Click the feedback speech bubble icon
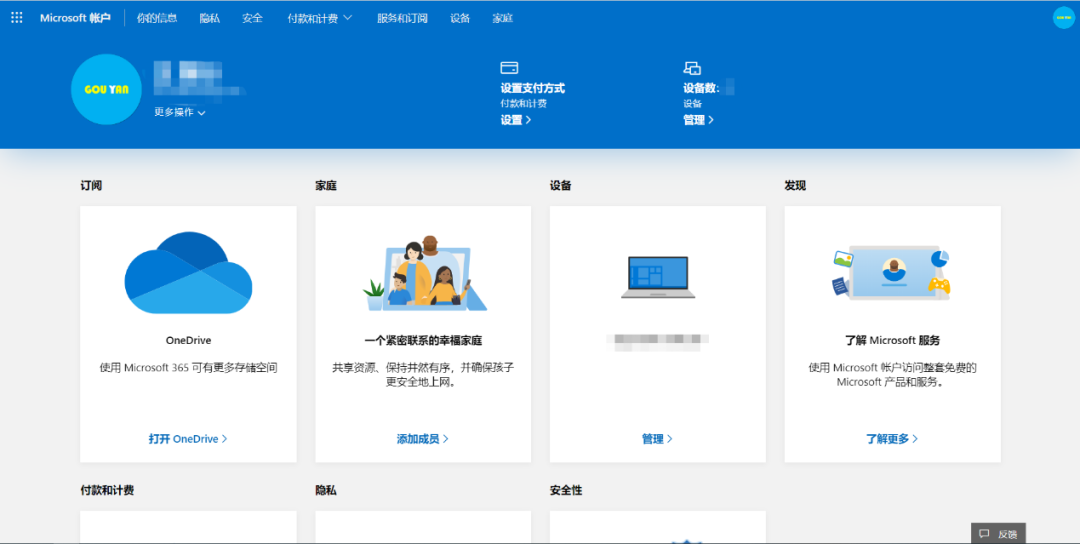1080x544 pixels. (984, 534)
